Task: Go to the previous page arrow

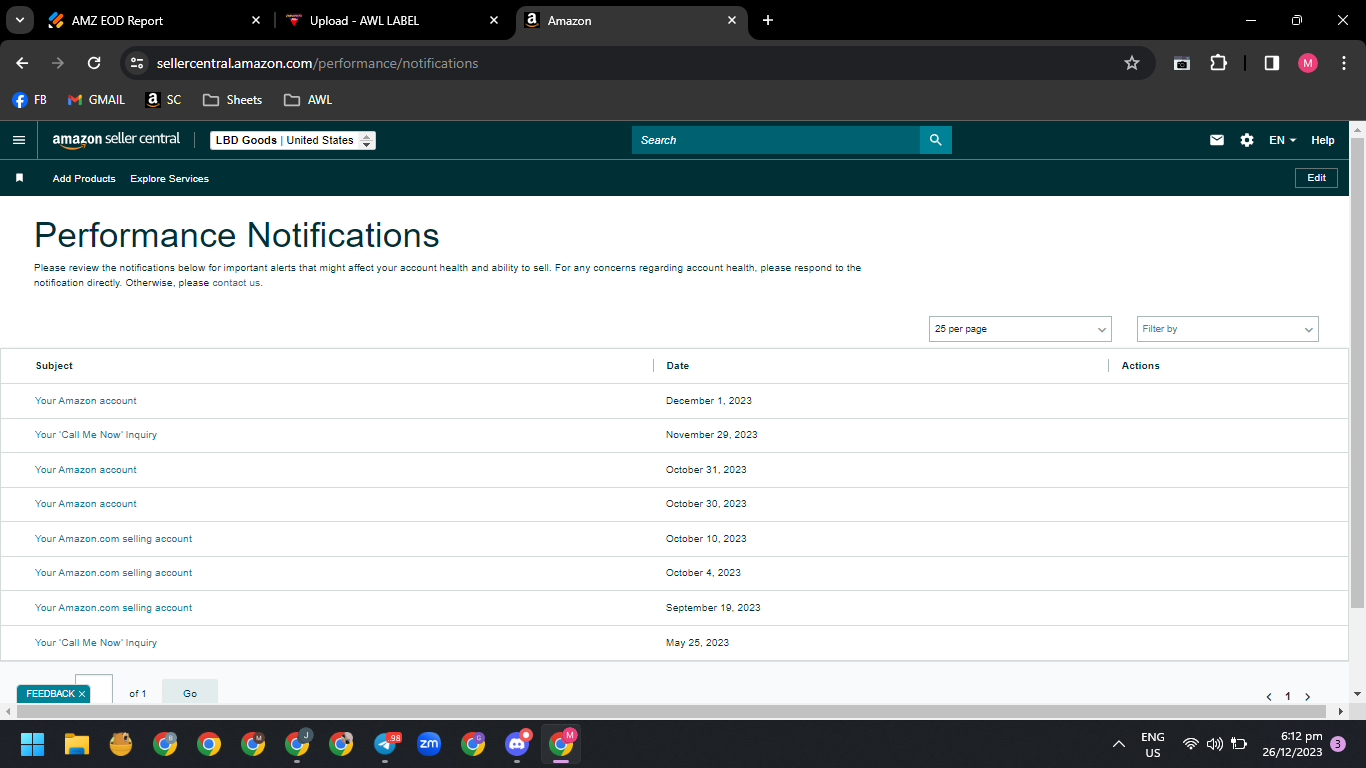Action: (1269, 696)
